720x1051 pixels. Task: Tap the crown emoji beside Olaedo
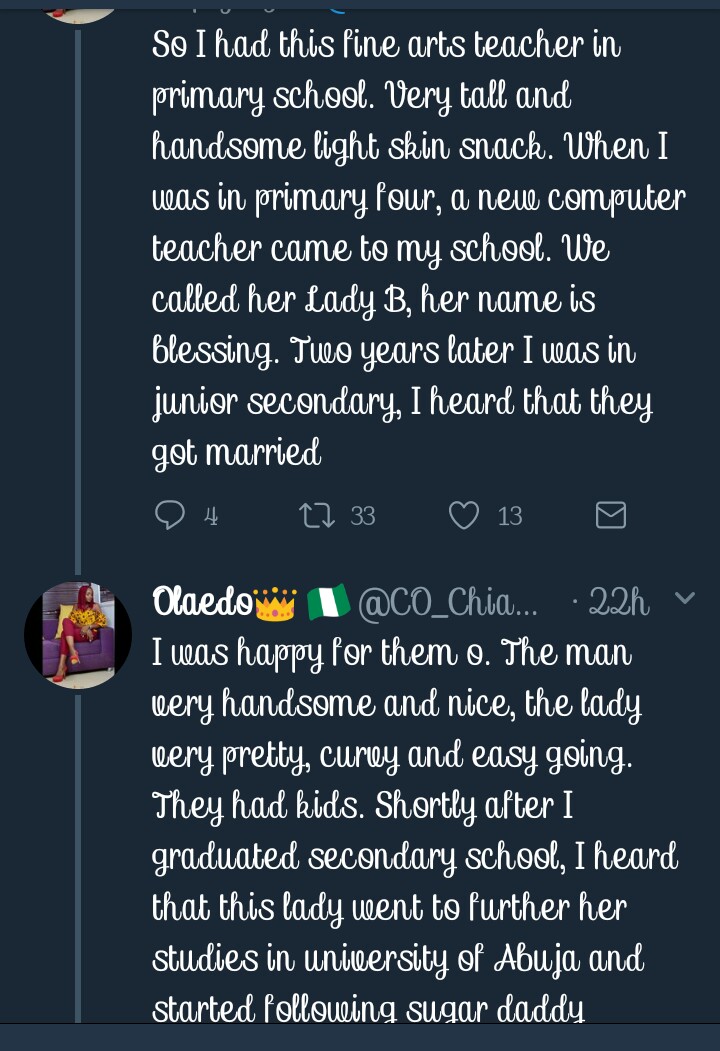(x=276, y=603)
